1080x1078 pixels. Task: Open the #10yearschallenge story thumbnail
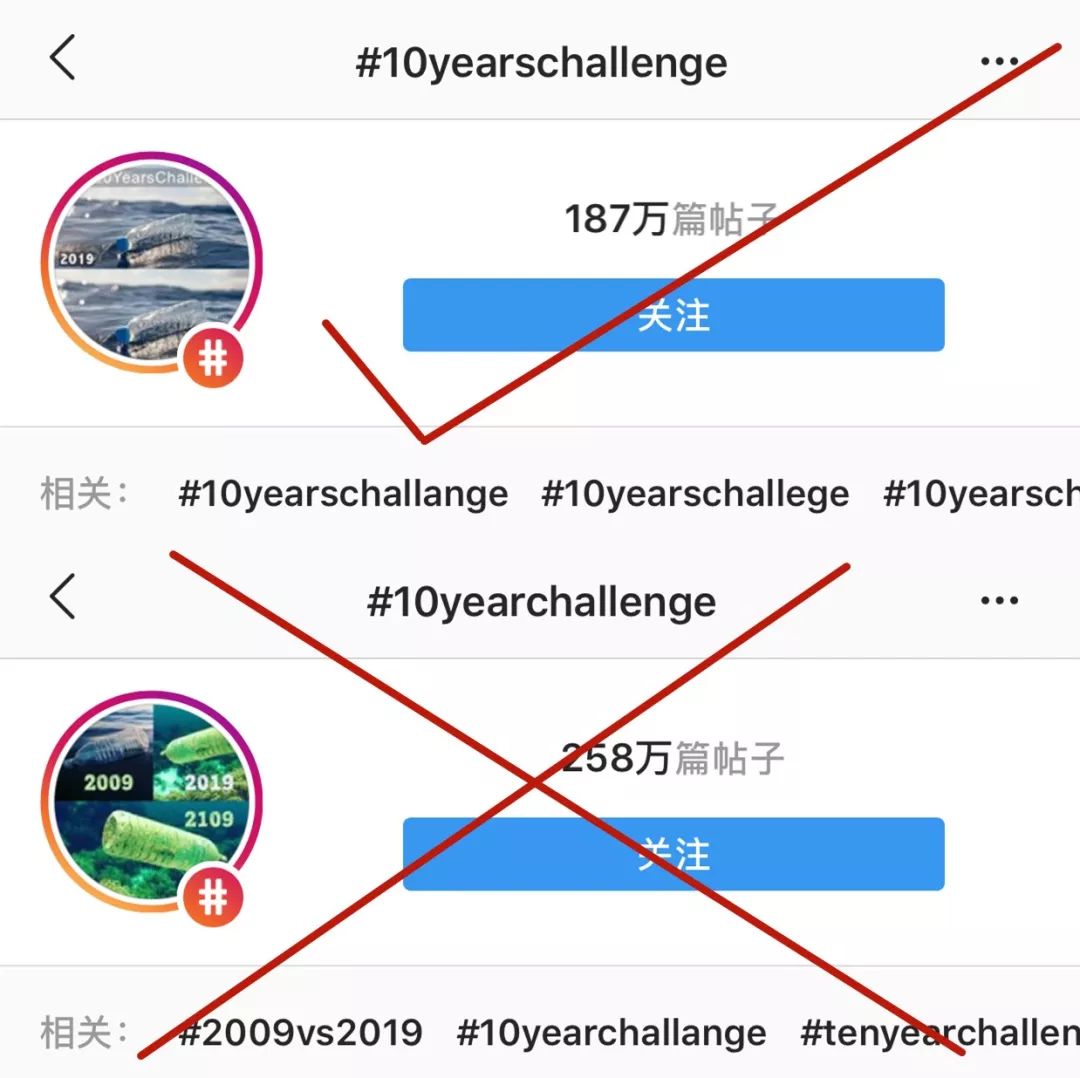pyautogui.click(x=150, y=260)
